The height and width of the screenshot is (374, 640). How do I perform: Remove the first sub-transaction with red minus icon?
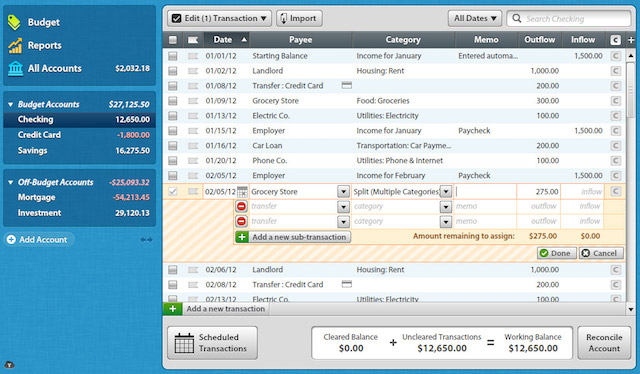point(241,207)
